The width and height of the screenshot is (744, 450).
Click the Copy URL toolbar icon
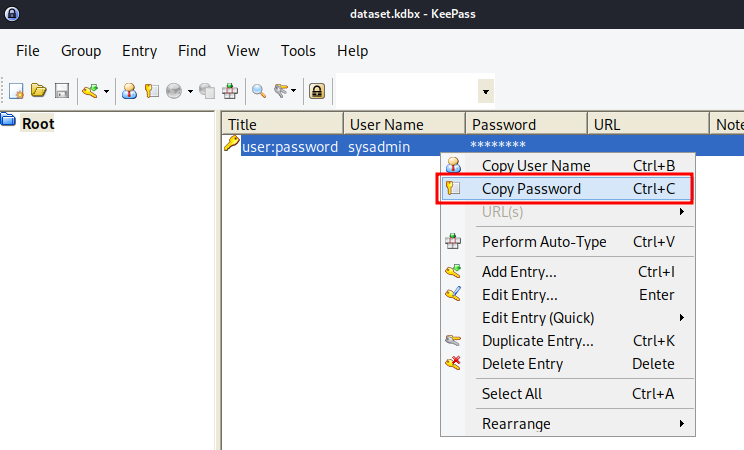pyautogui.click(x=206, y=90)
